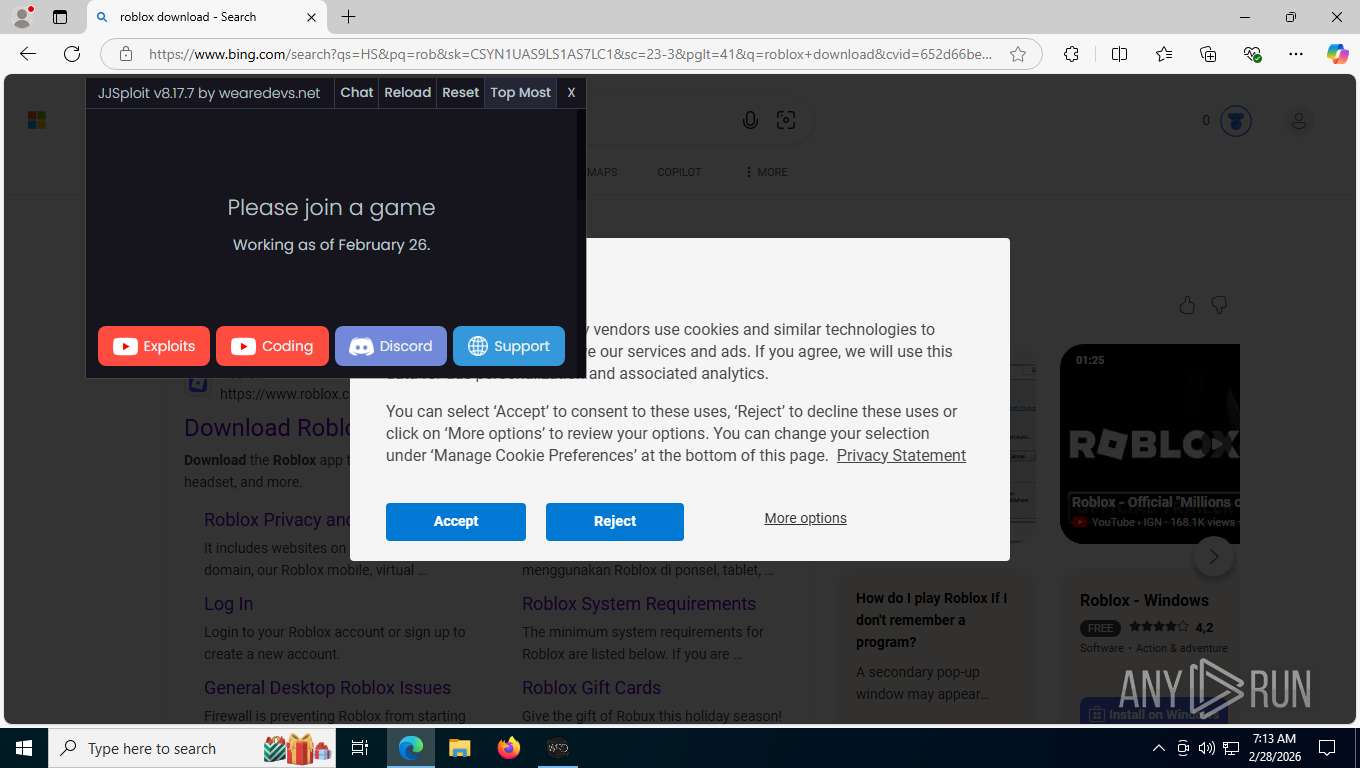Open the Copilot icon in Edge toolbar

point(1338,54)
